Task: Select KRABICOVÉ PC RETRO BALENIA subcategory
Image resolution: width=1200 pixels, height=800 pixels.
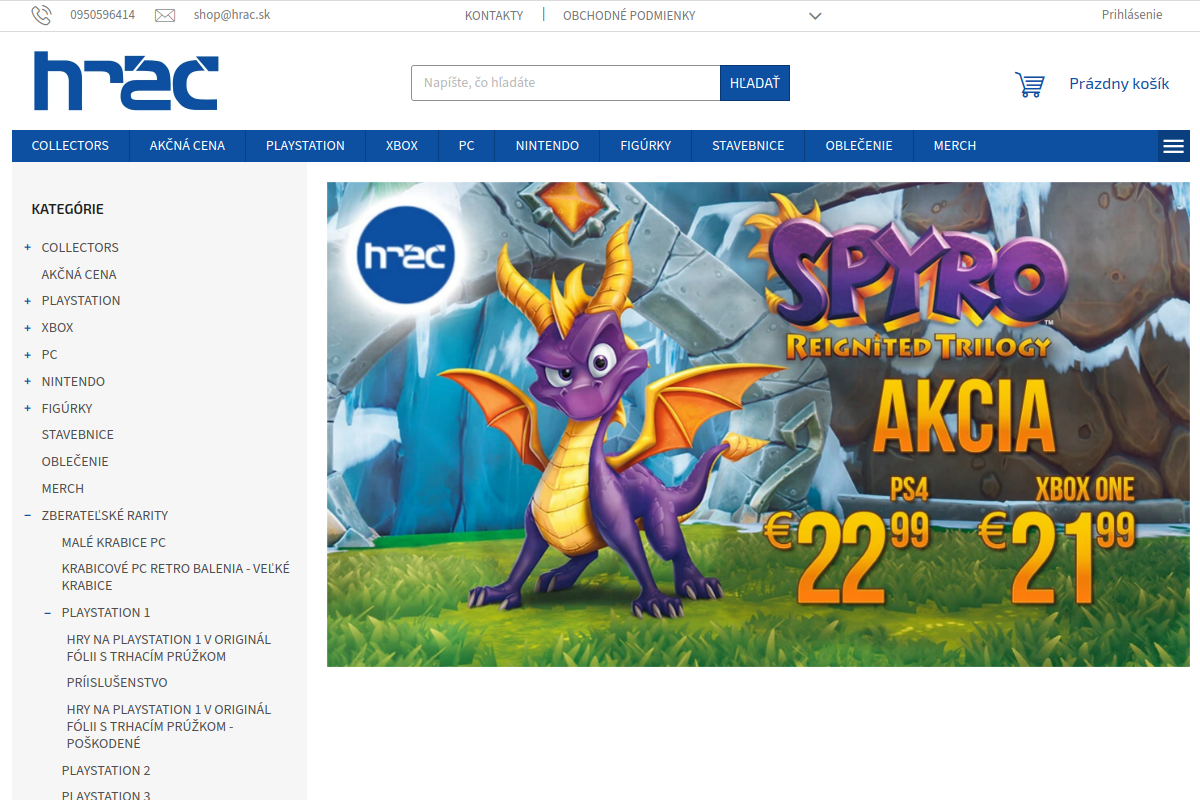Action: 176,577
